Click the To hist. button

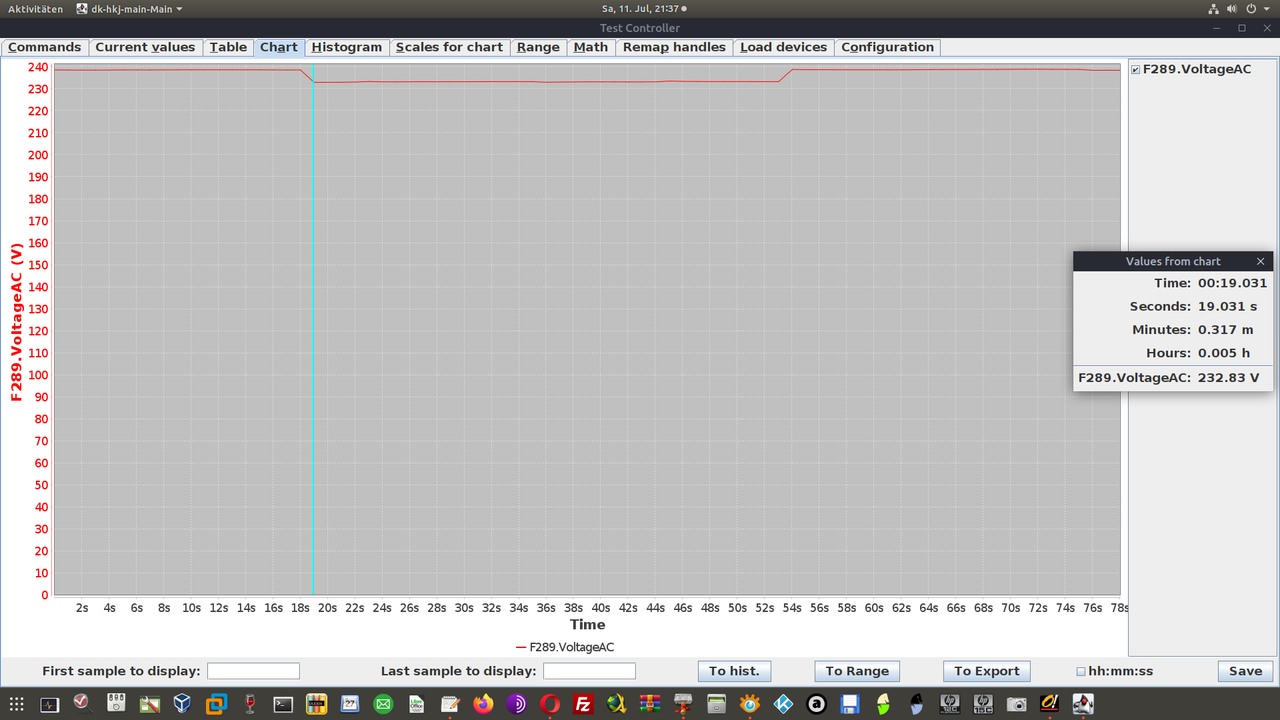(x=735, y=671)
